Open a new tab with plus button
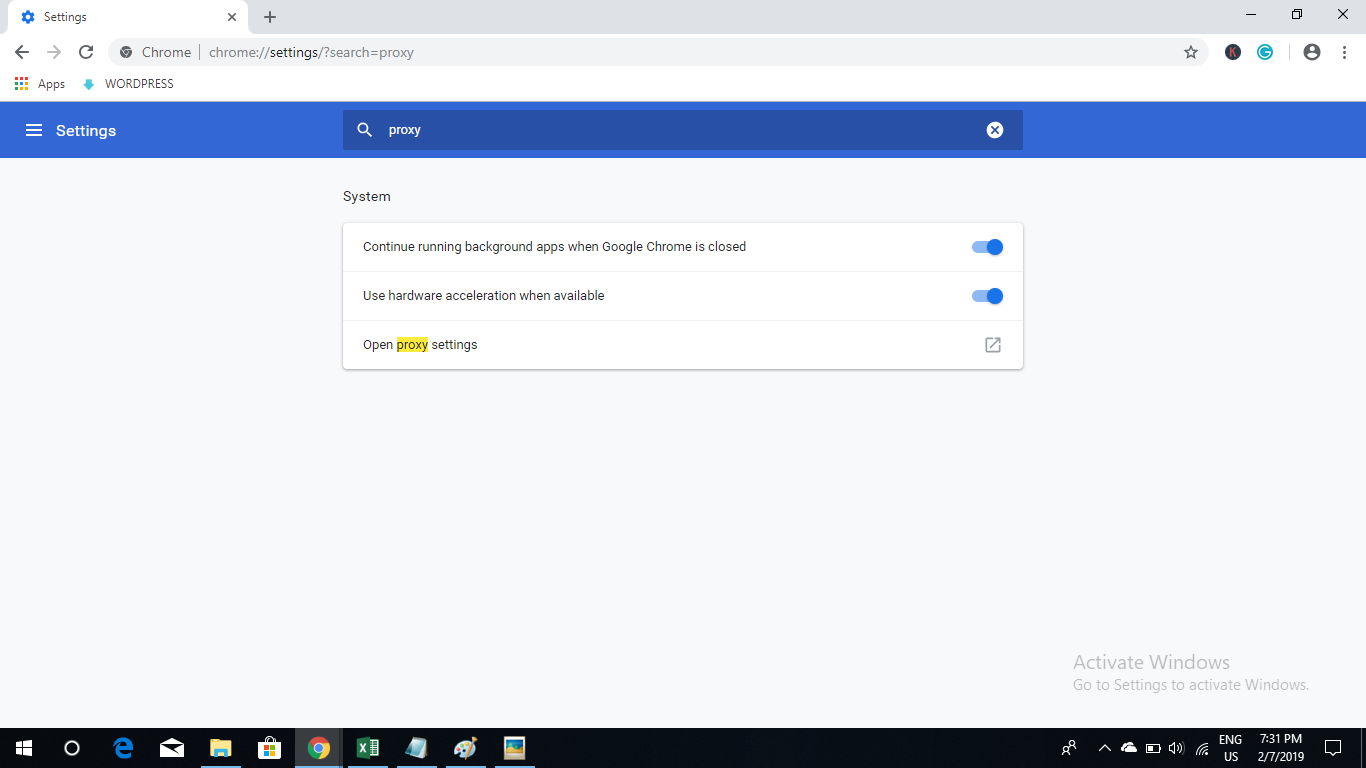 [270, 17]
